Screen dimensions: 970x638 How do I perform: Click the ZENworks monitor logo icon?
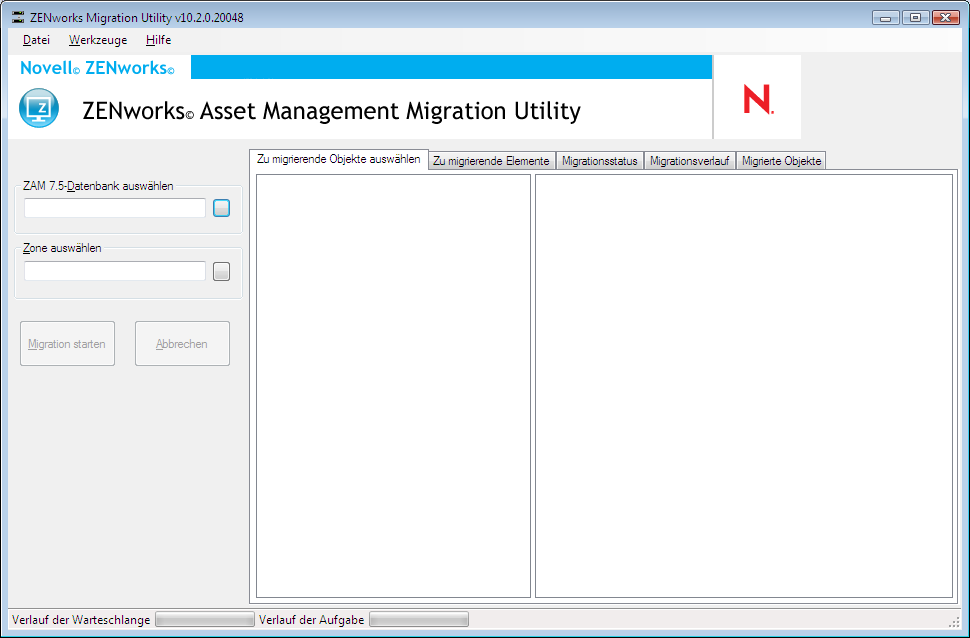tap(39, 108)
